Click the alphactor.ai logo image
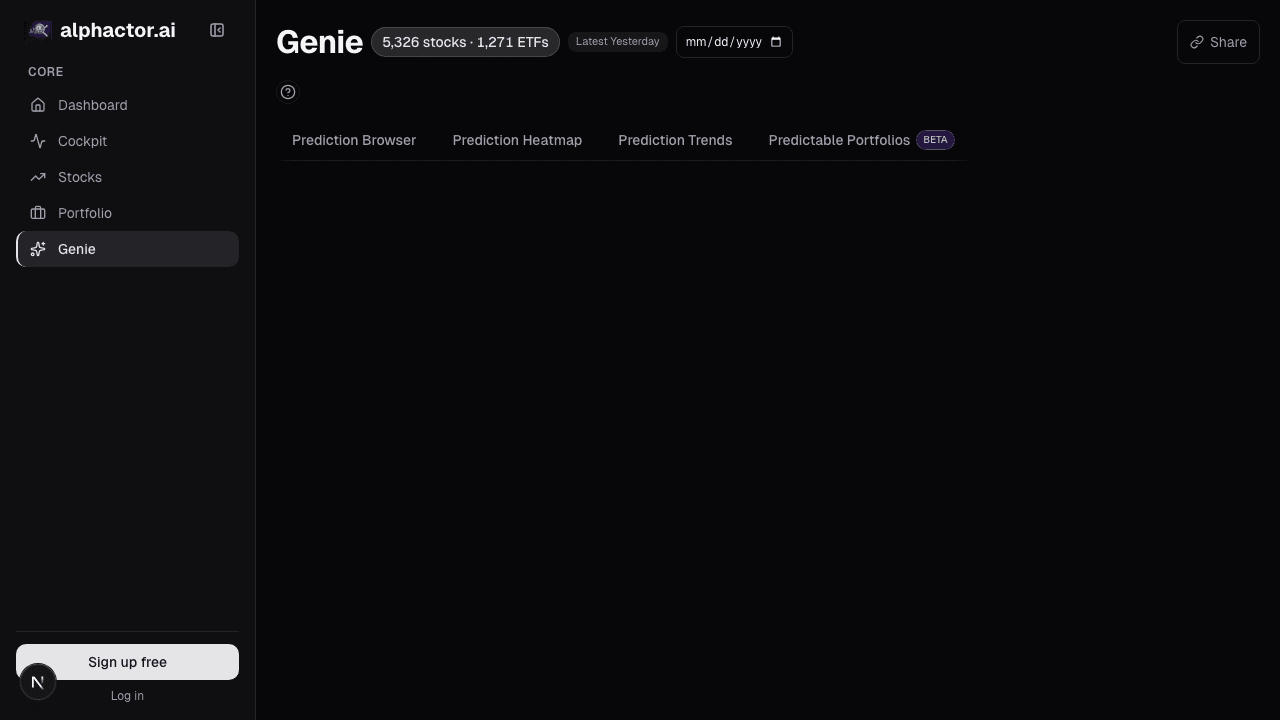Image resolution: width=1280 pixels, height=720 pixels. click(x=38, y=30)
